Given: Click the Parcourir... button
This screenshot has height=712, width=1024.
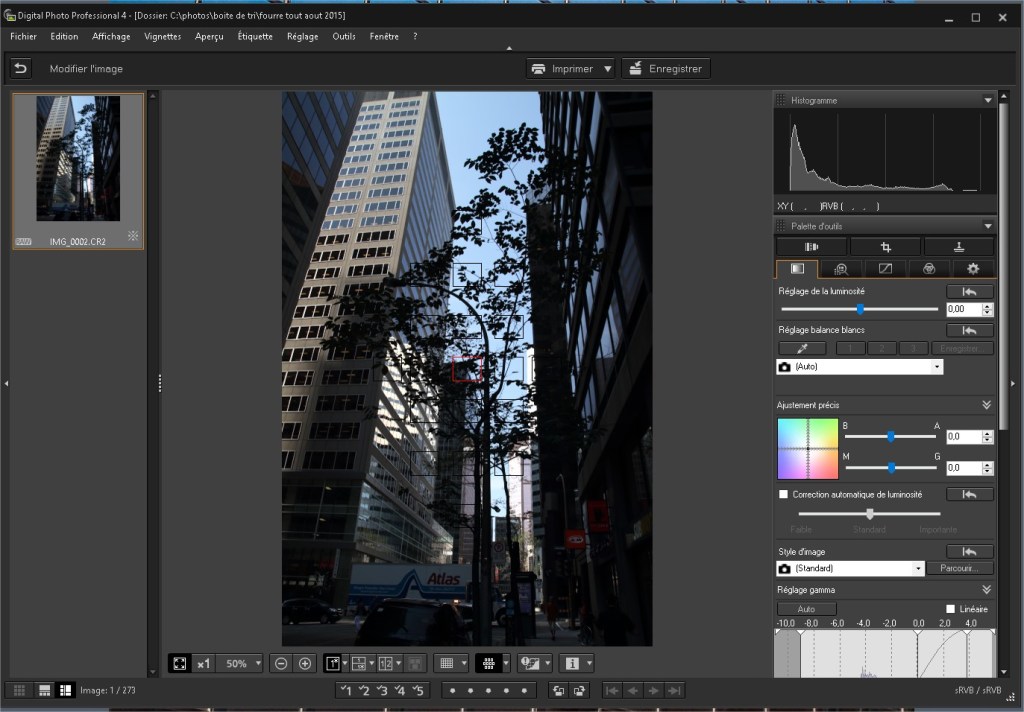Looking at the screenshot, I should (959, 567).
